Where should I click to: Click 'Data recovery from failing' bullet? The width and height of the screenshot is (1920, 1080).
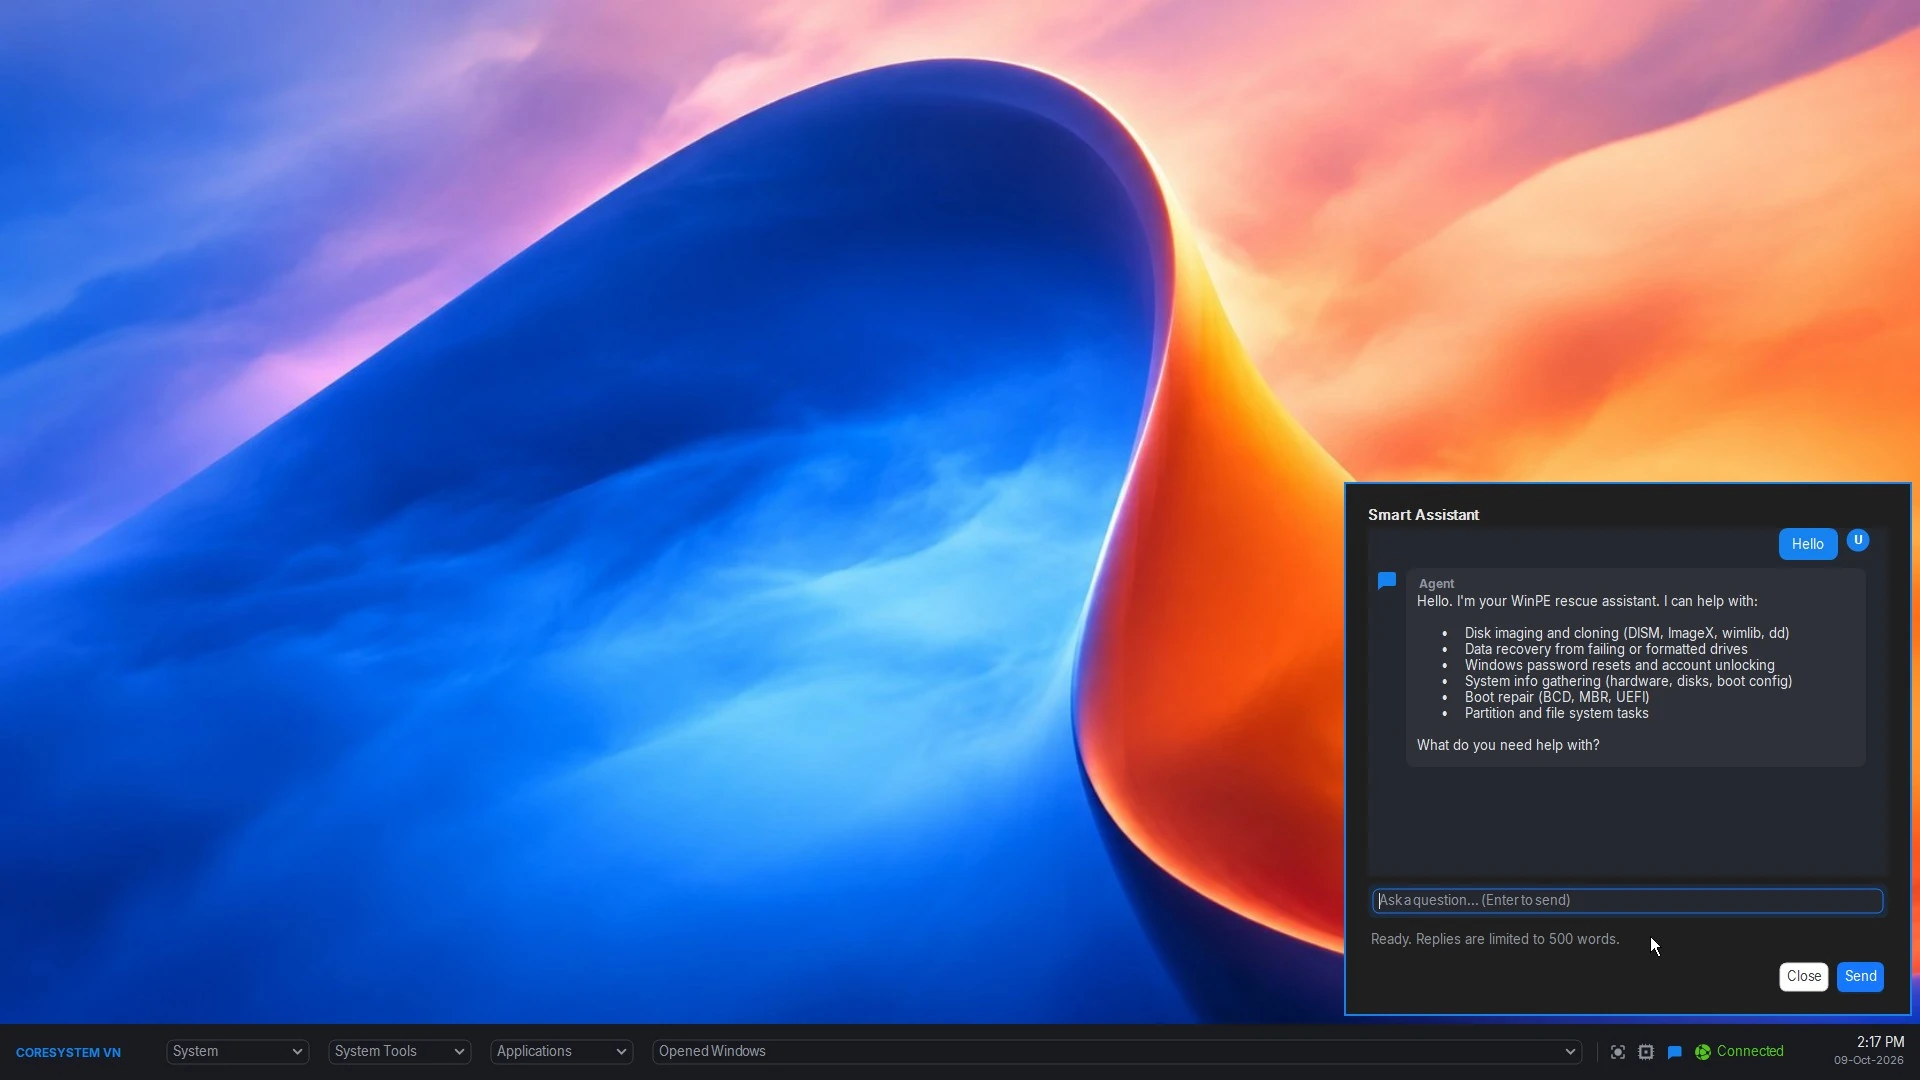1606,649
